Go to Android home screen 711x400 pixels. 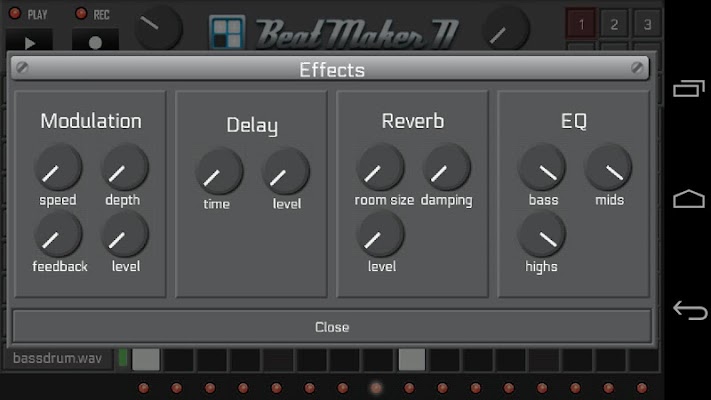point(689,199)
